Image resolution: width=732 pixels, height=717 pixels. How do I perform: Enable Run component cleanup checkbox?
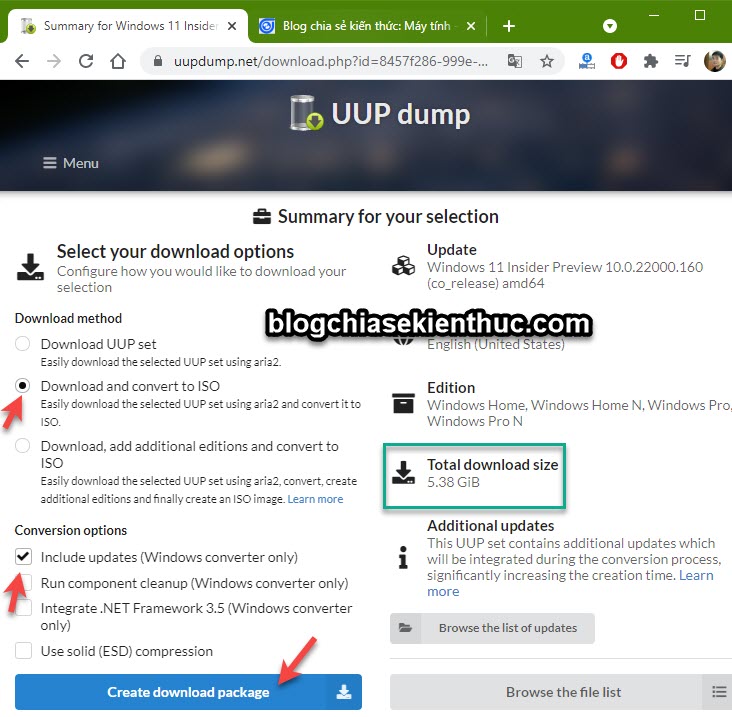point(23,583)
